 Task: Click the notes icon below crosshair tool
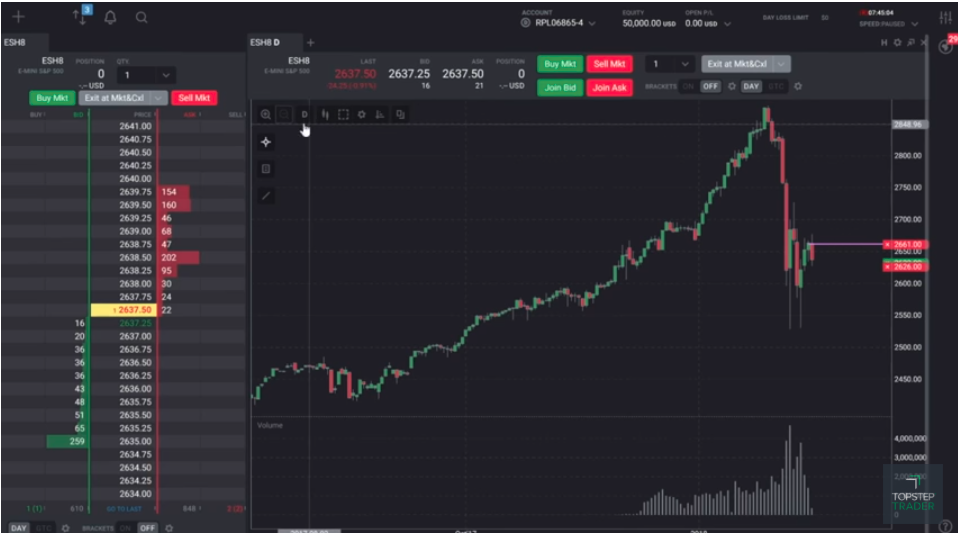[x=266, y=169]
